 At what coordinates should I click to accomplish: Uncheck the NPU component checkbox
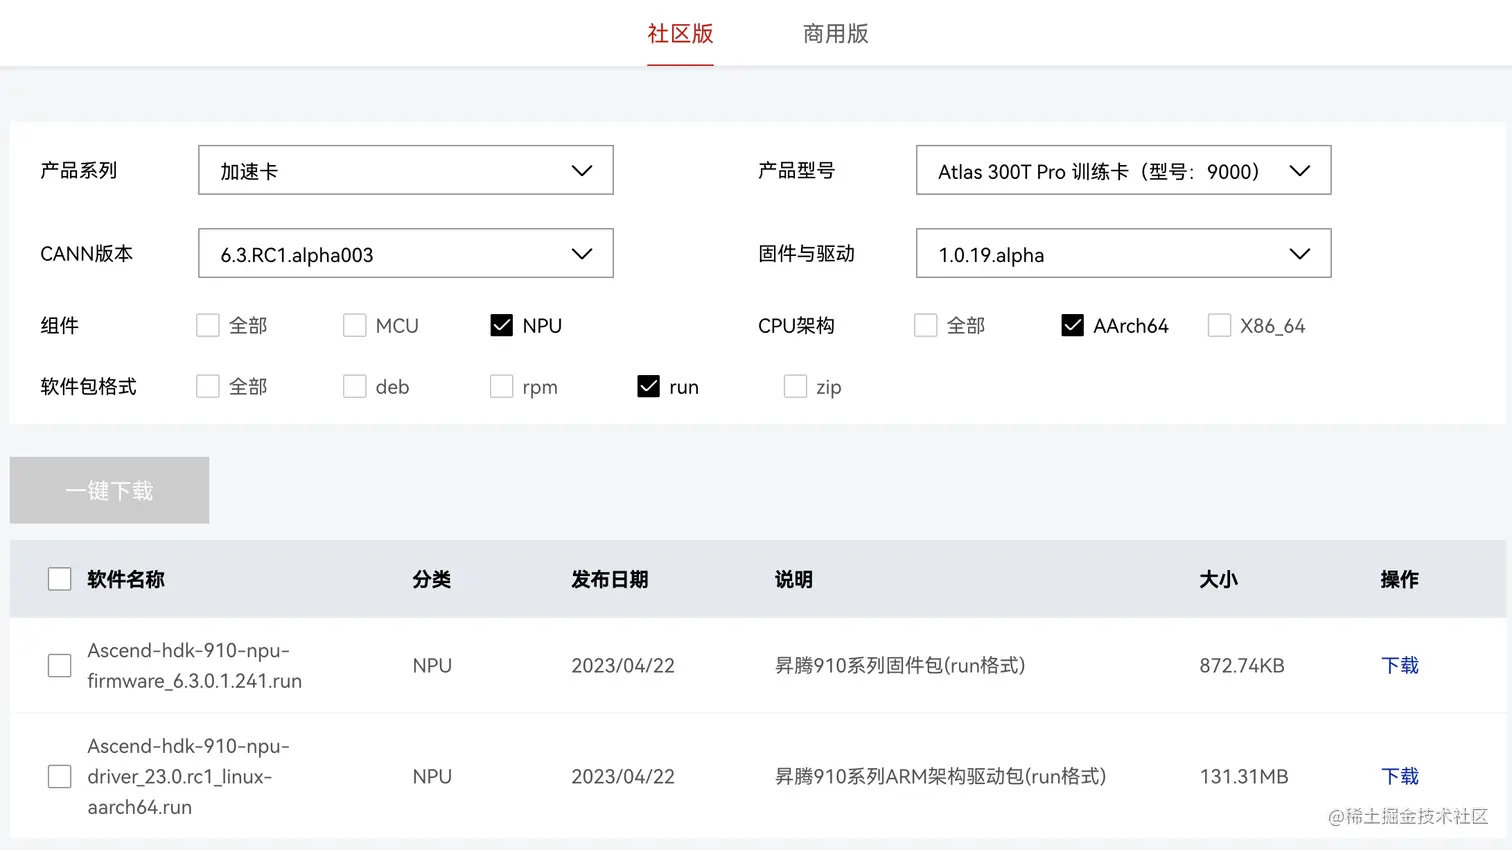point(502,325)
